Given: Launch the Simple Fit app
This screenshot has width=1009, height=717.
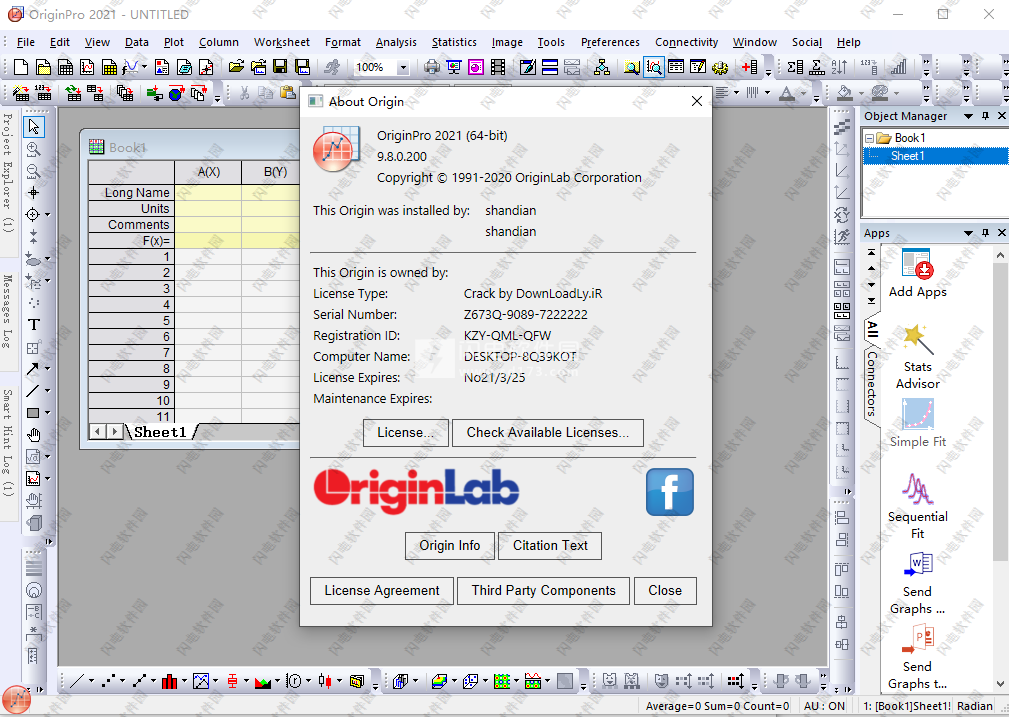Looking at the screenshot, I should pyautogui.click(x=918, y=424).
